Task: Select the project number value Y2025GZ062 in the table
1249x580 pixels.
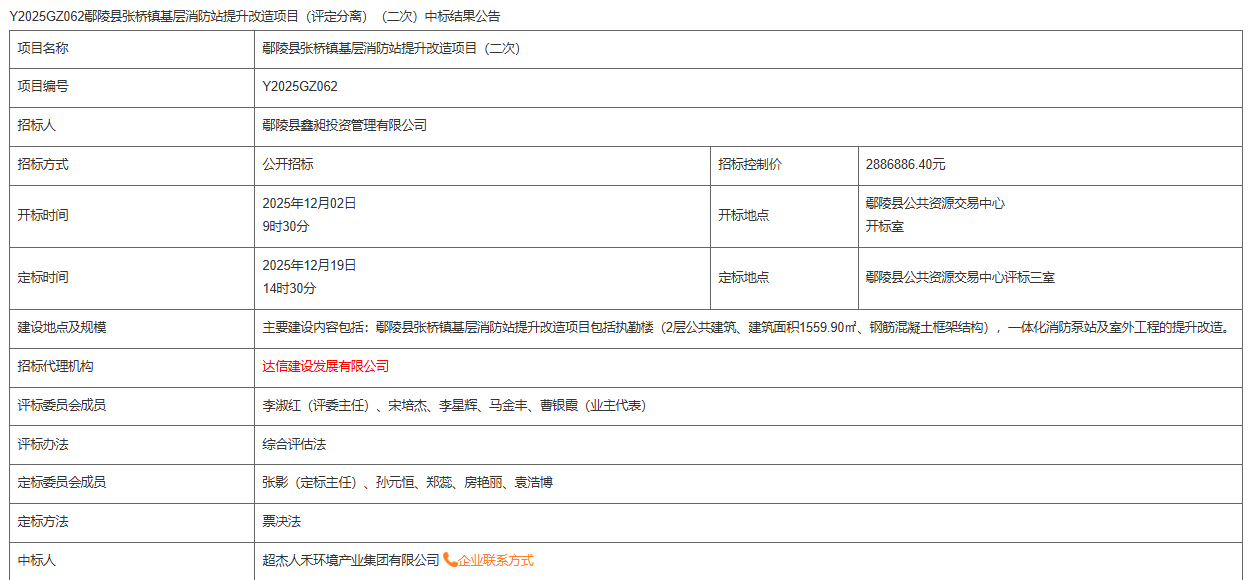Action: tap(300, 87)
